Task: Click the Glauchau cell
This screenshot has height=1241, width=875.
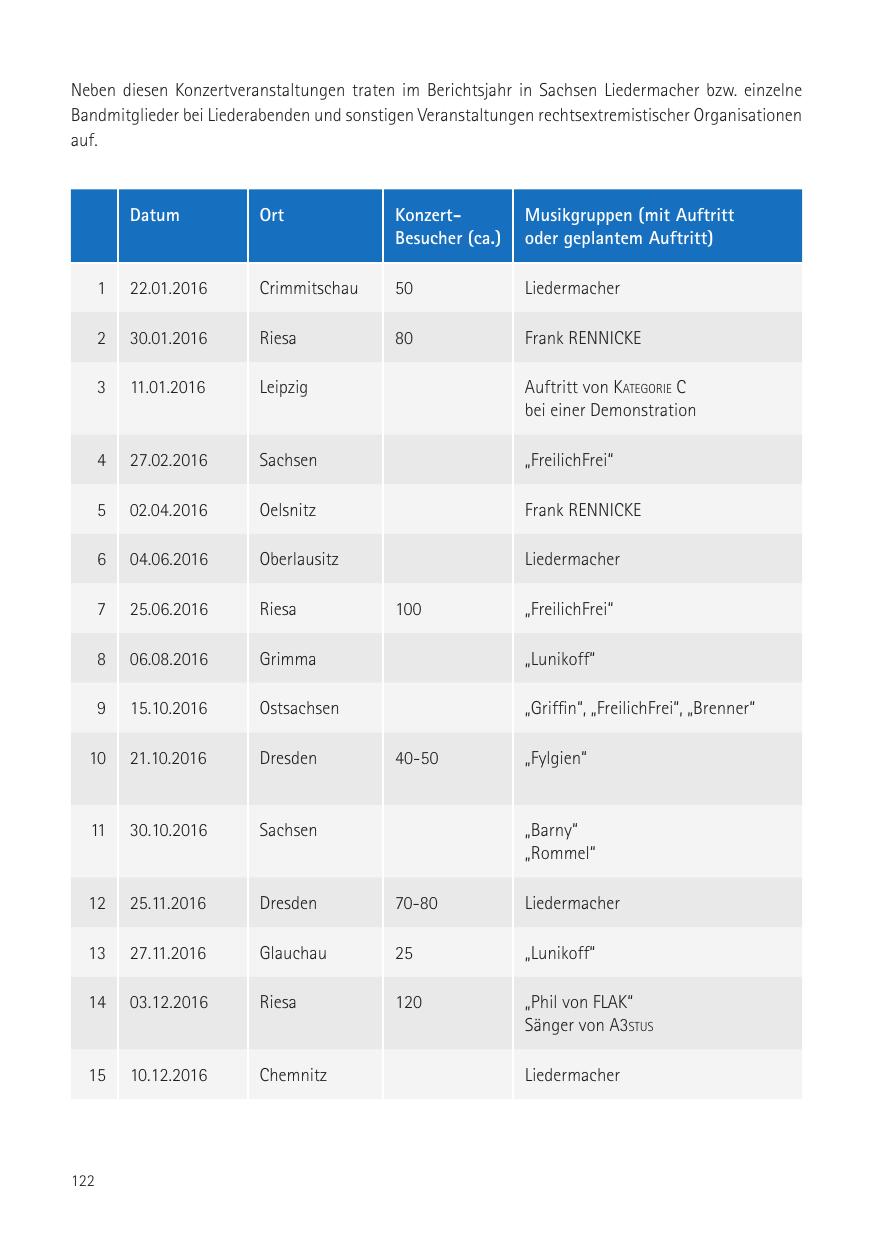Action: 293,953
